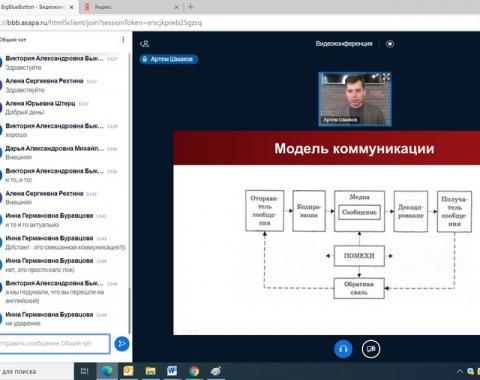Click the нет, это просто капс лок message
The image size is (480, 380).
(x=40, y=270)
